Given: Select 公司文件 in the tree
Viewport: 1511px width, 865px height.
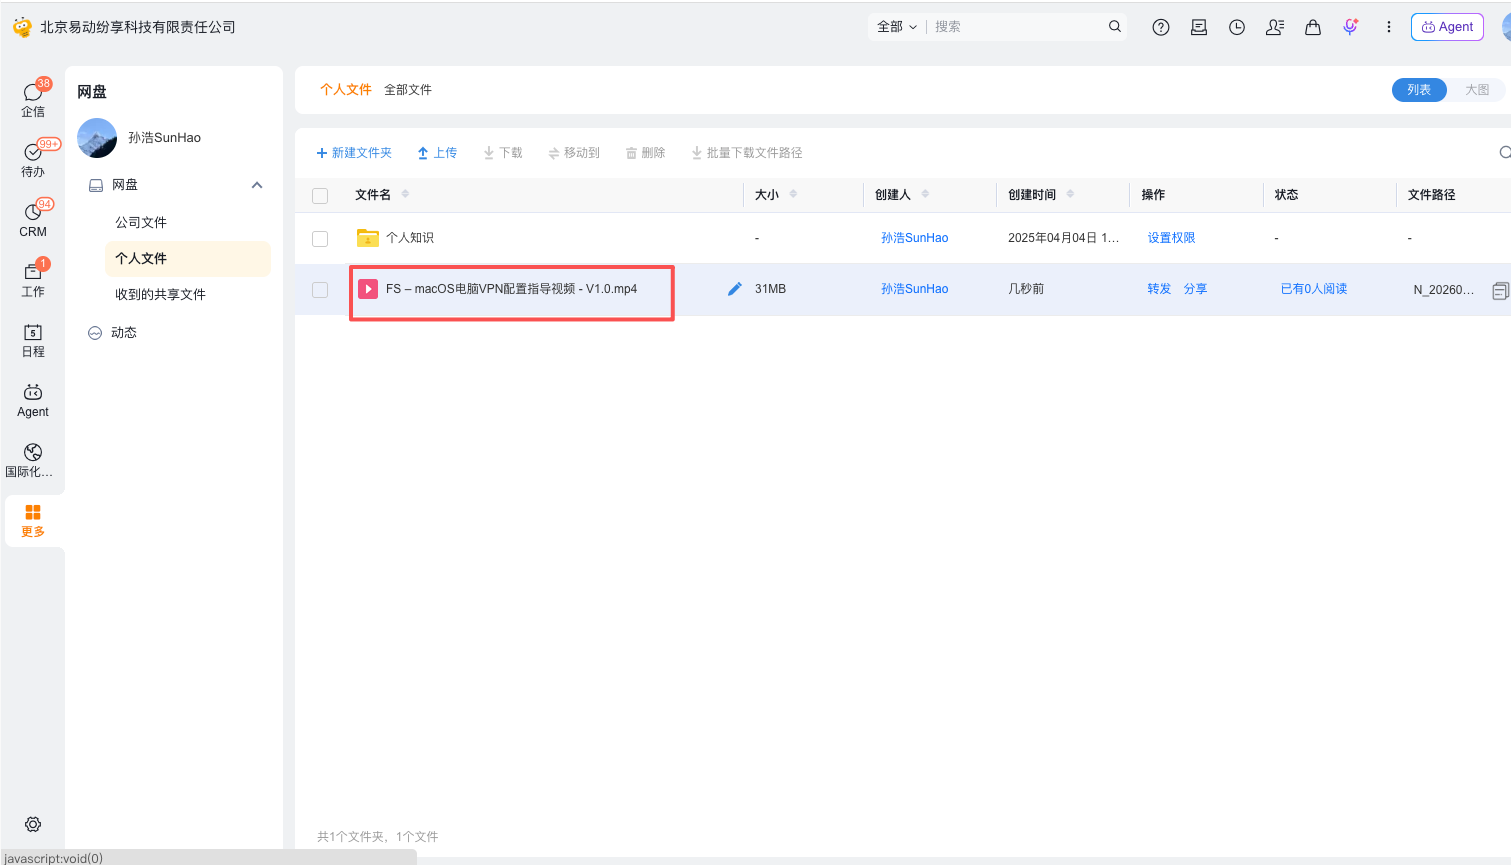Looking at the screenshot, I should [141, 222].
